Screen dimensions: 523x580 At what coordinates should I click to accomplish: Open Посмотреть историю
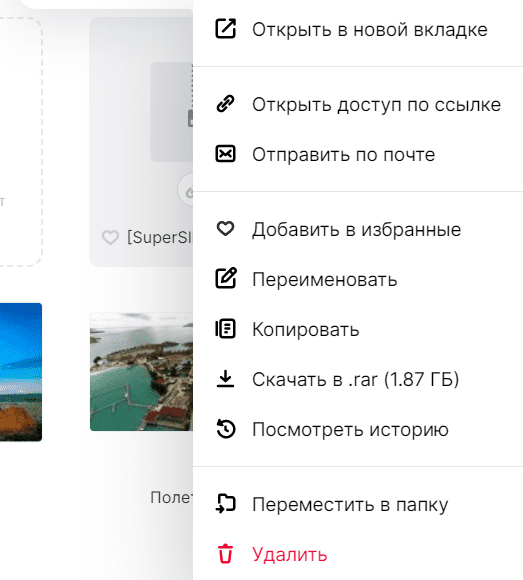(358, 429)
